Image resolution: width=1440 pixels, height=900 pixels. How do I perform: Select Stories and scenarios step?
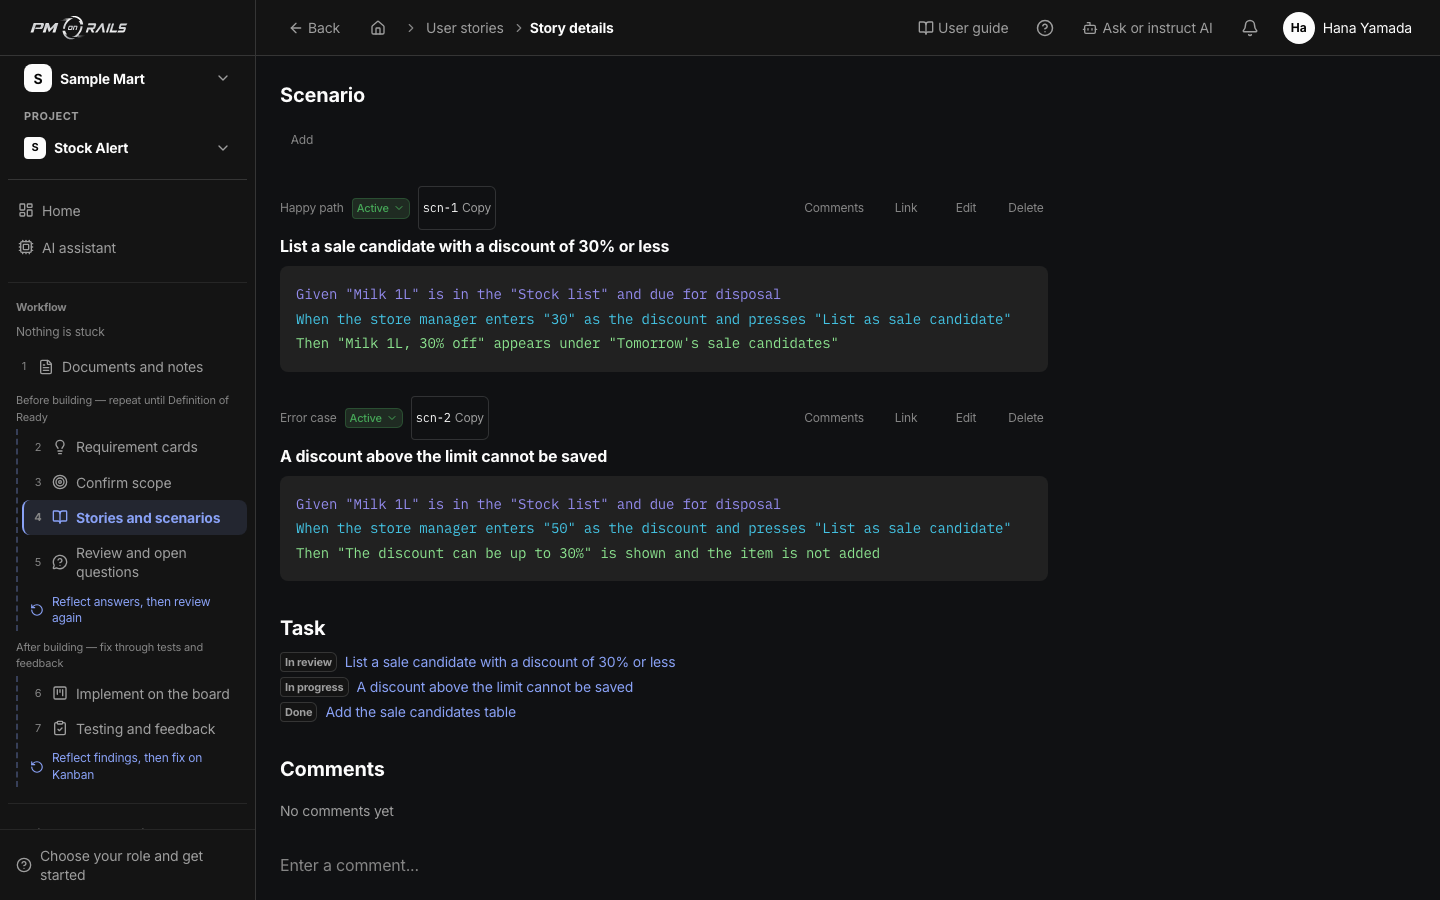pos(134,518)
